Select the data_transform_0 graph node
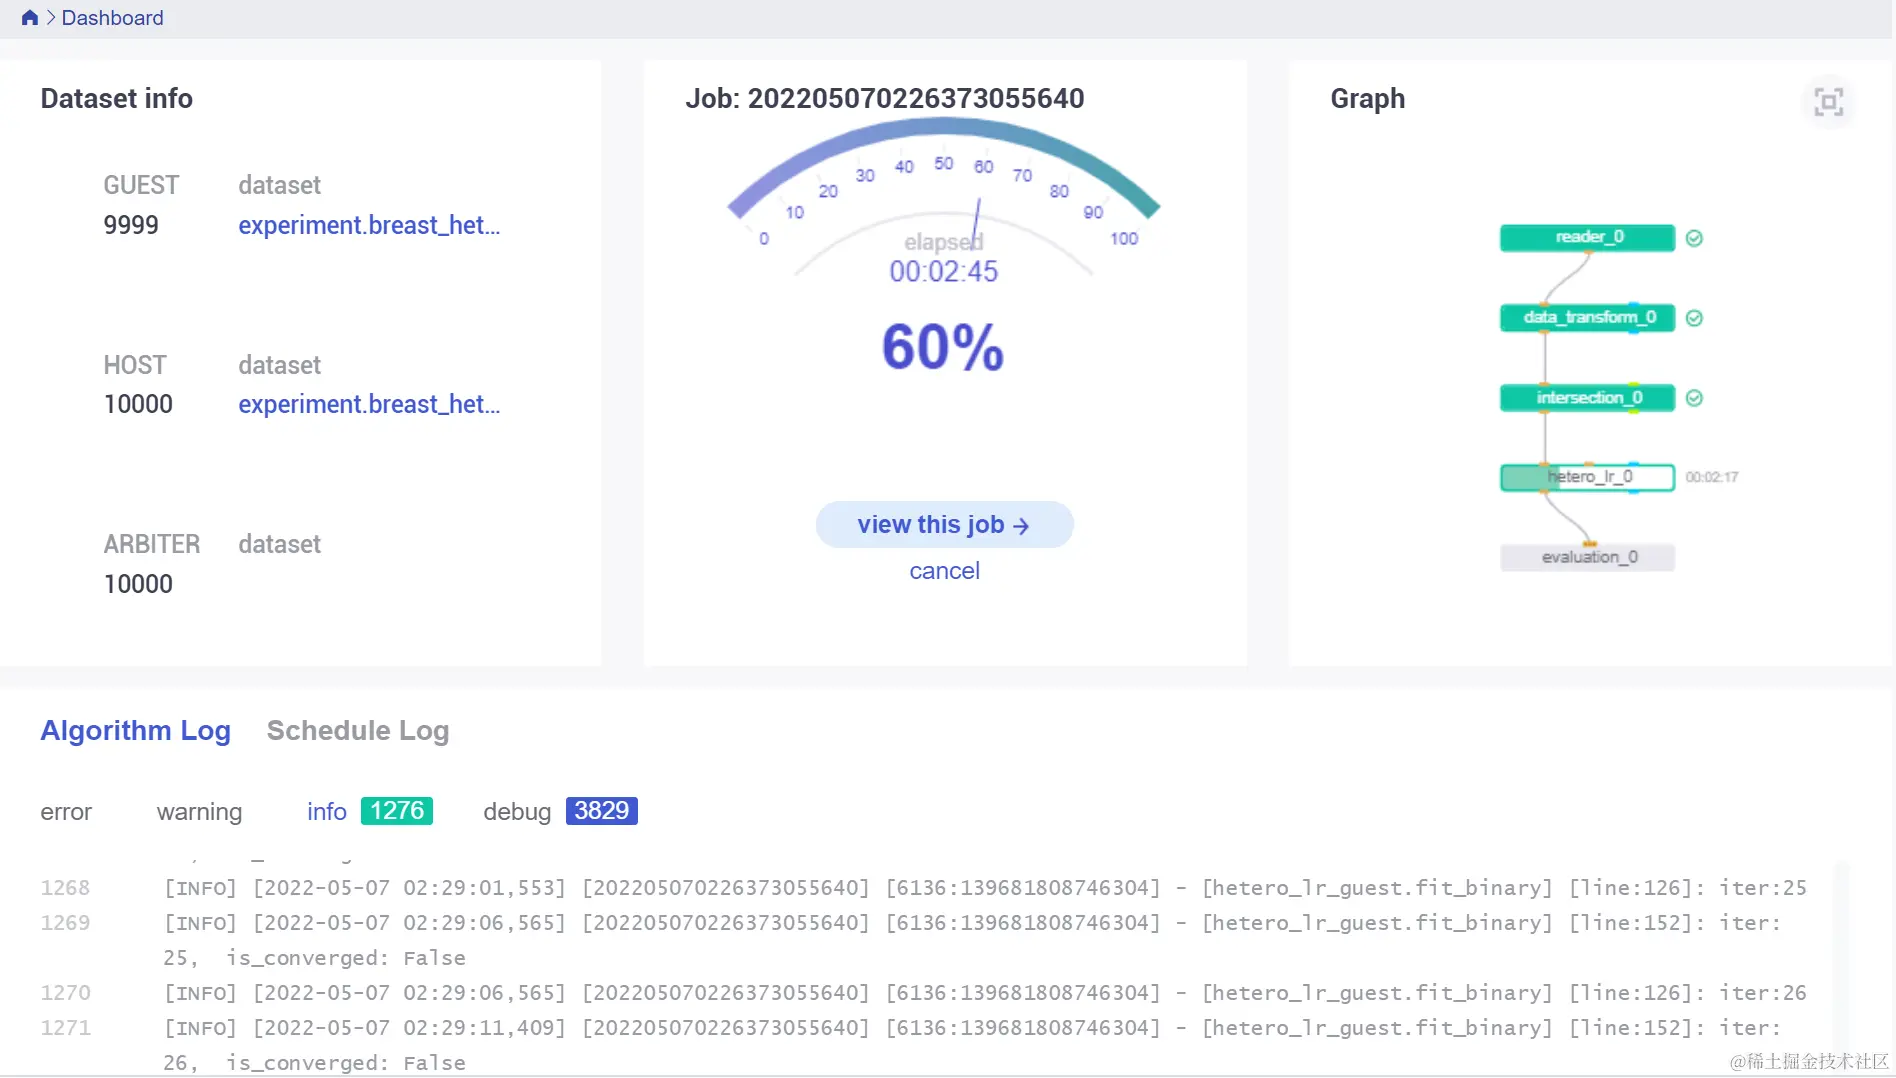Screen dimensions: 1896x1078 (x=1587, y=317)
